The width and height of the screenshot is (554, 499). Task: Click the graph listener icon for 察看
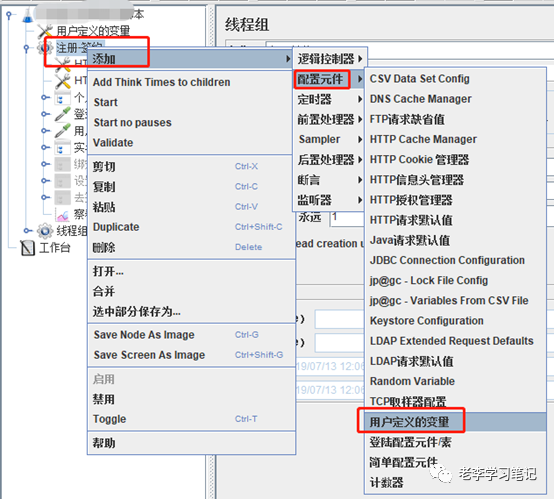click(63, 214)
